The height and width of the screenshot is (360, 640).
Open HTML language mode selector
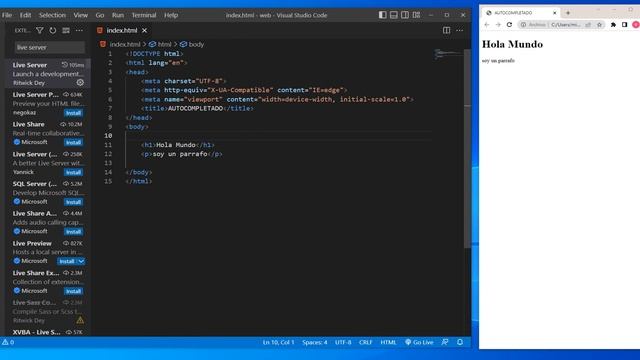pos(388,342)
